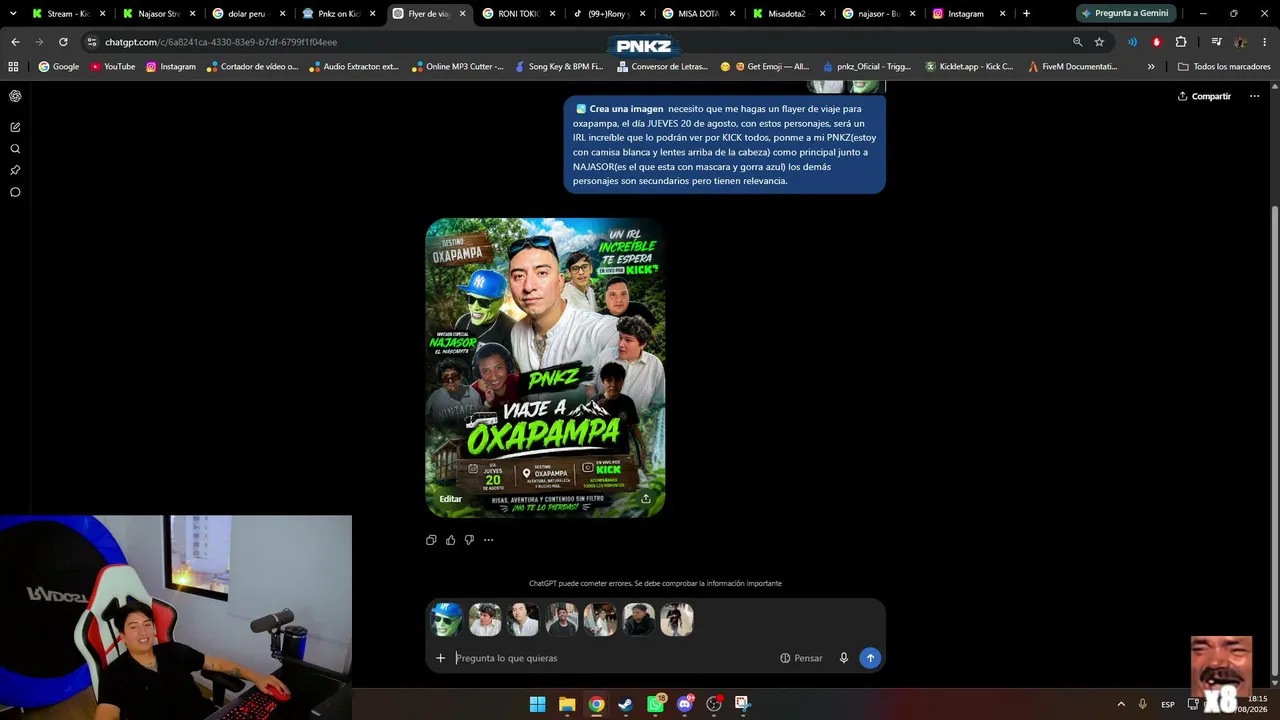This screenshot has height=720, width=1280.
Task: Show hidden bookmarks with double chevron
Action: (1151, 67)
